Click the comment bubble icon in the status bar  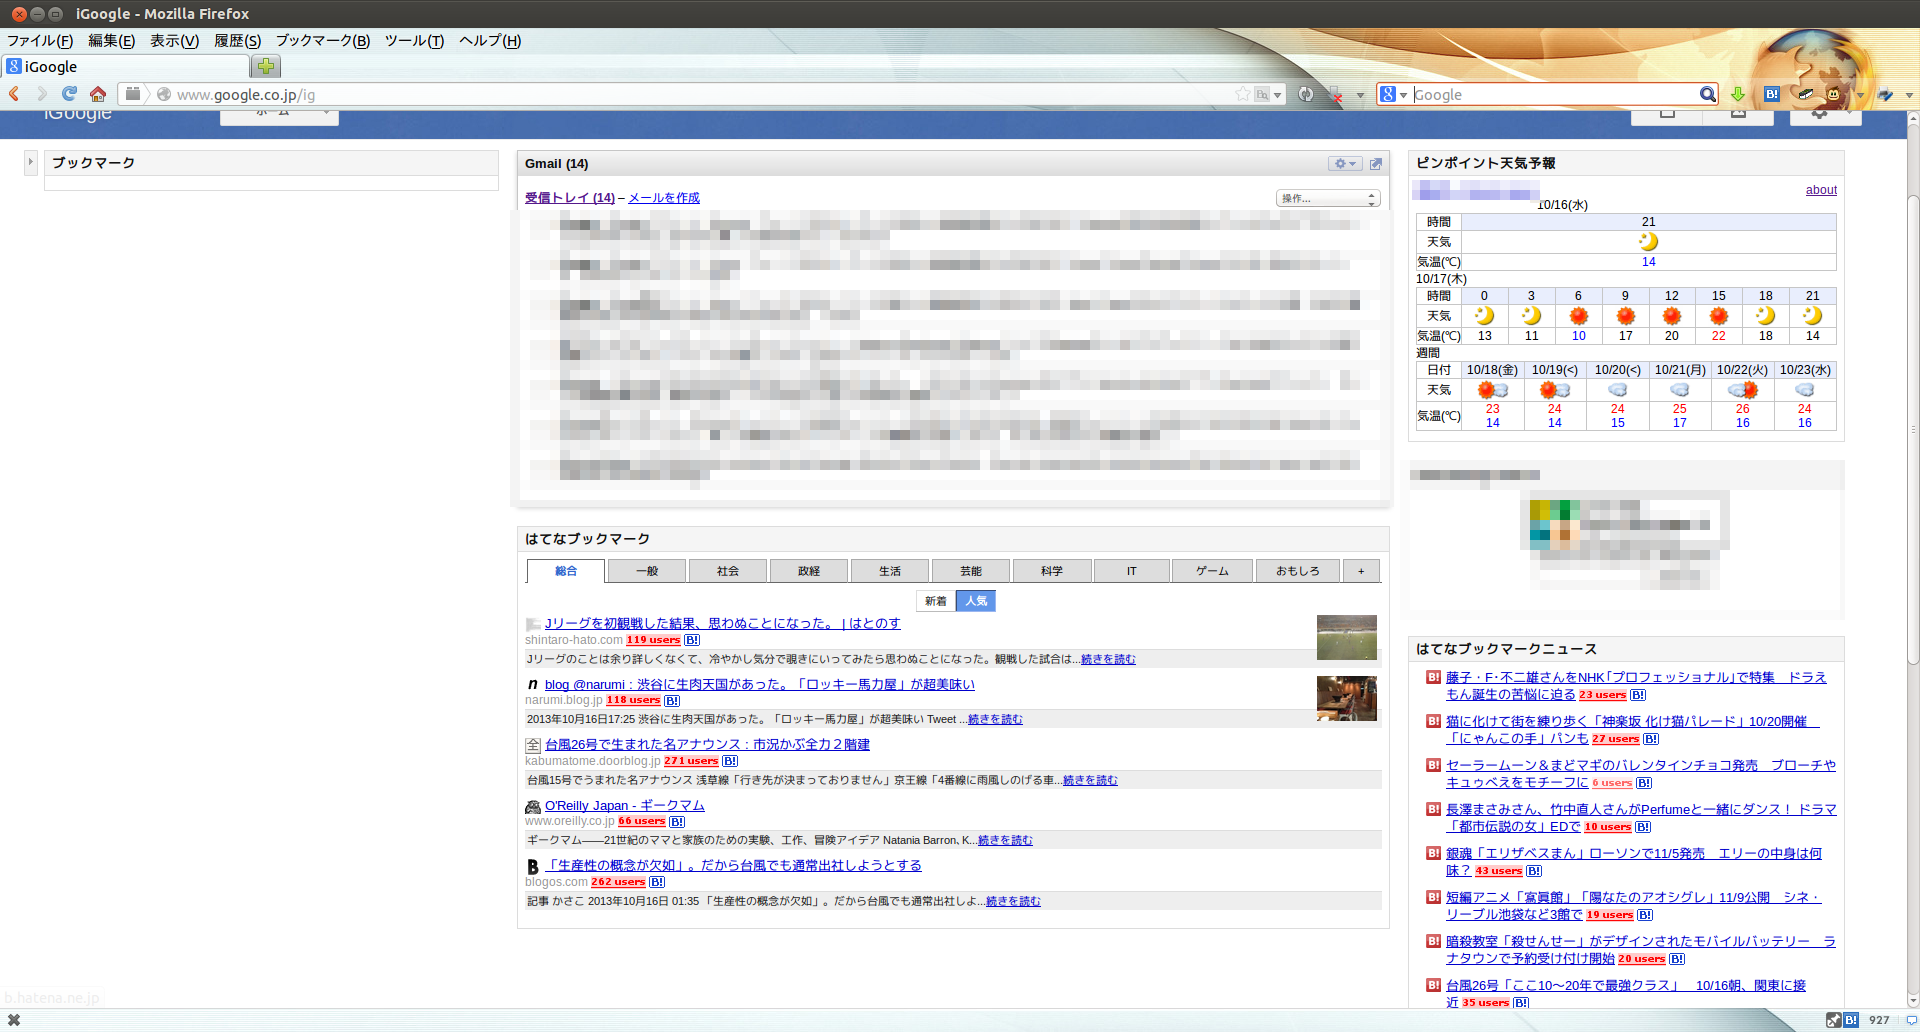click(x=1911, y=1020)
